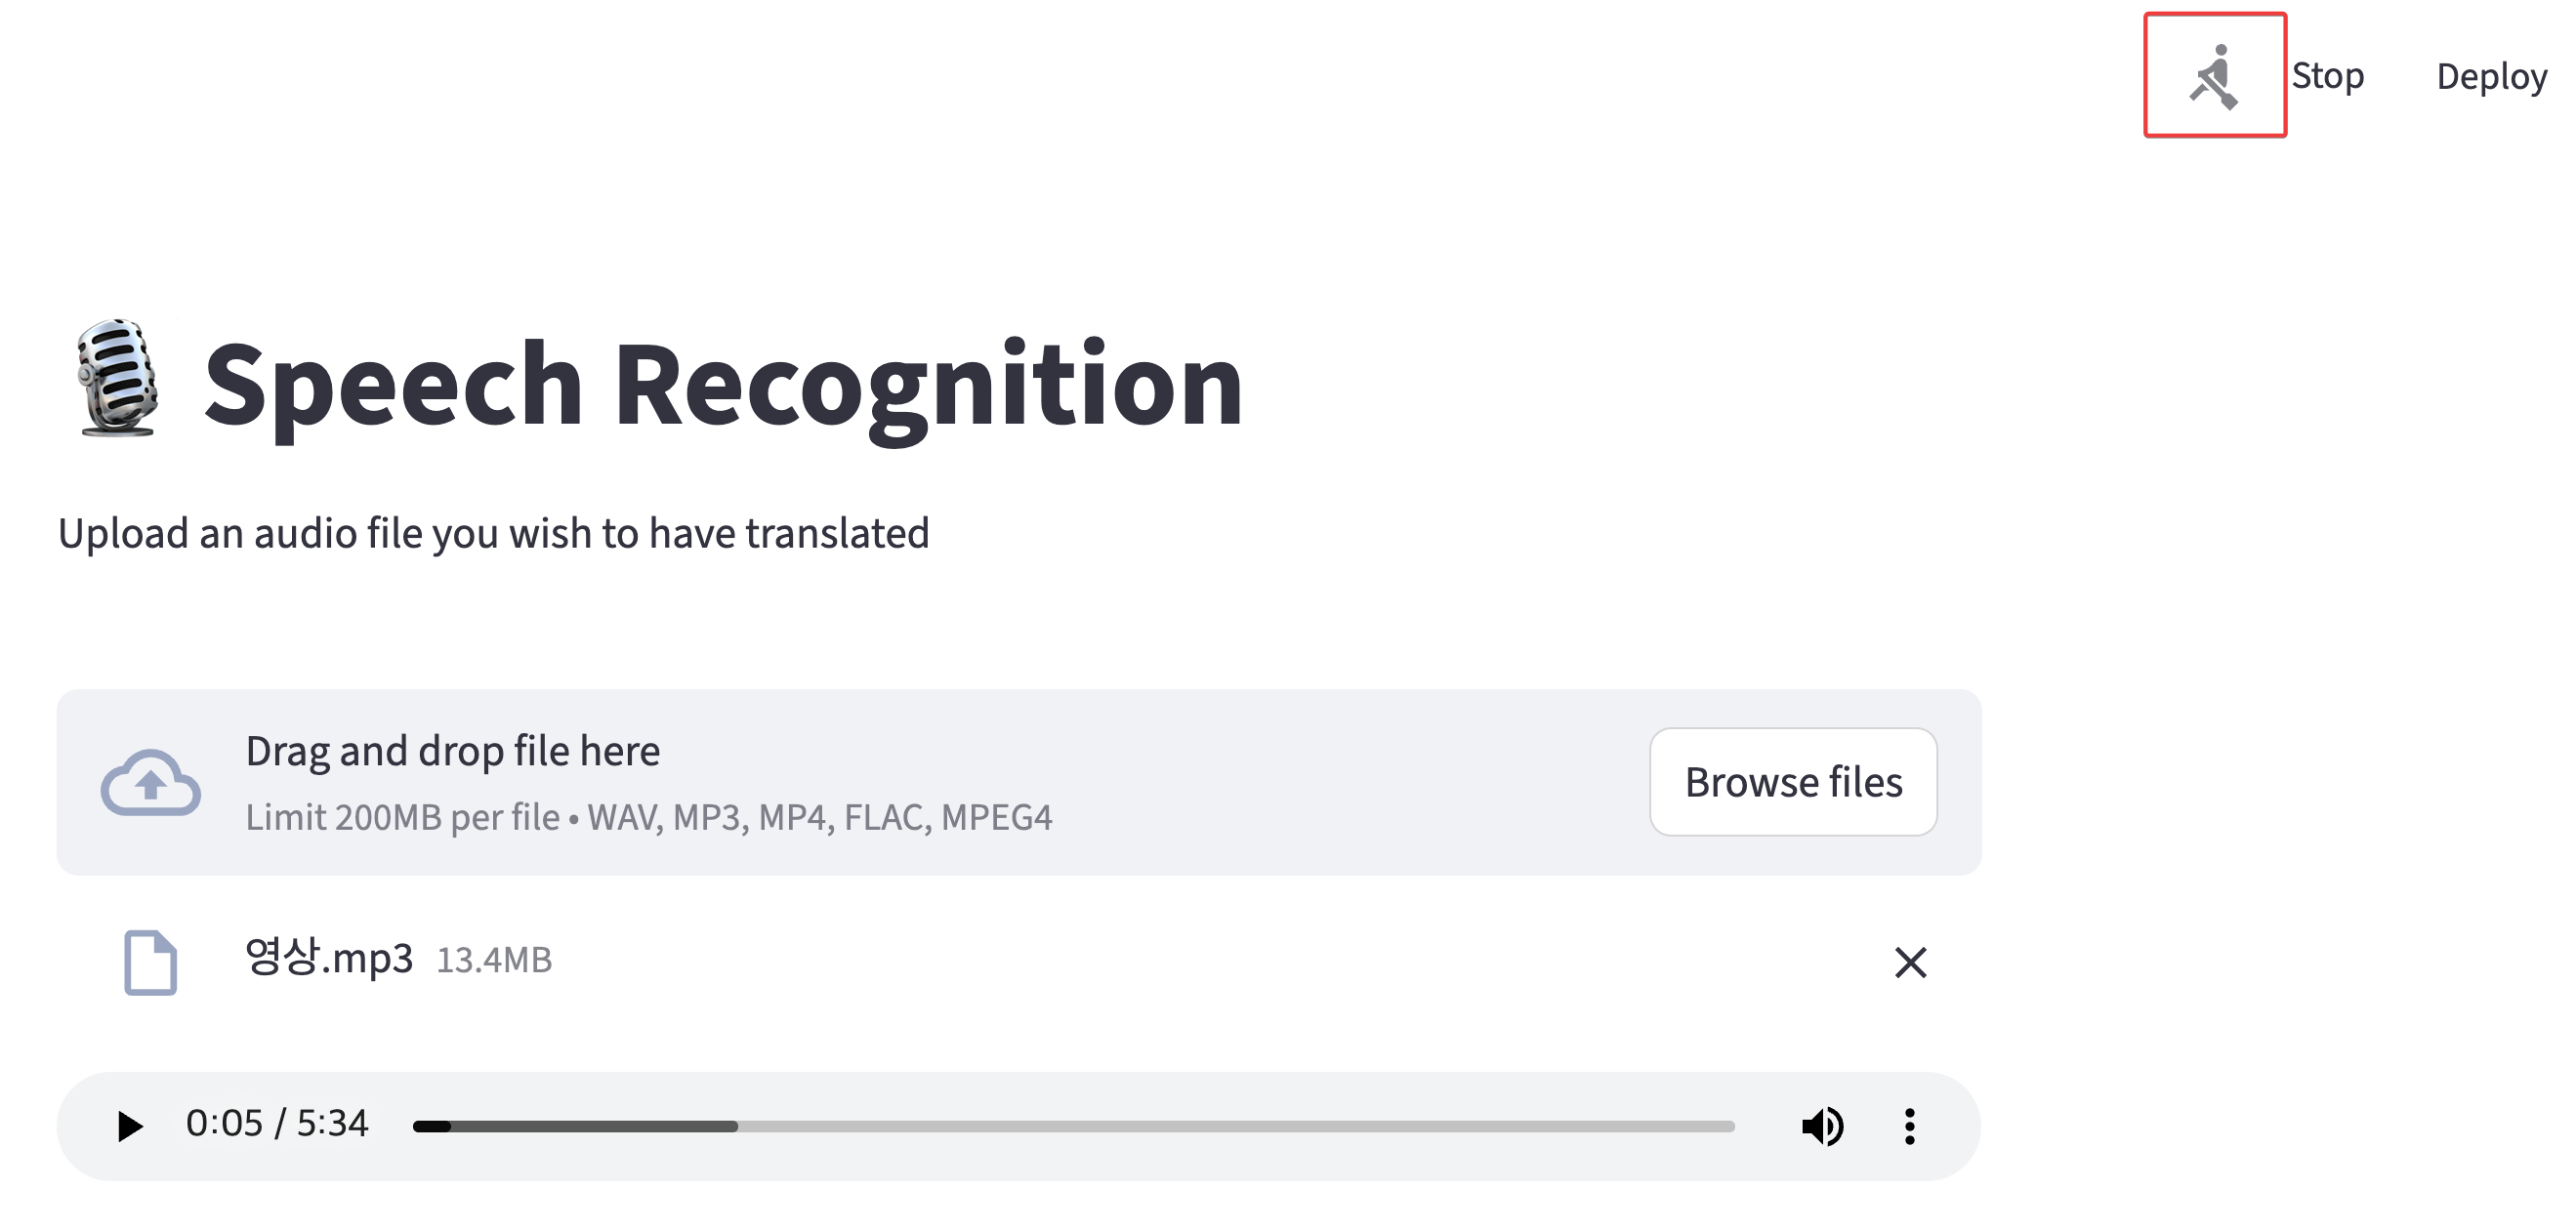Click the 200MB file limit hint text
Screen dimensions: 2576x1230
(648, 818)
